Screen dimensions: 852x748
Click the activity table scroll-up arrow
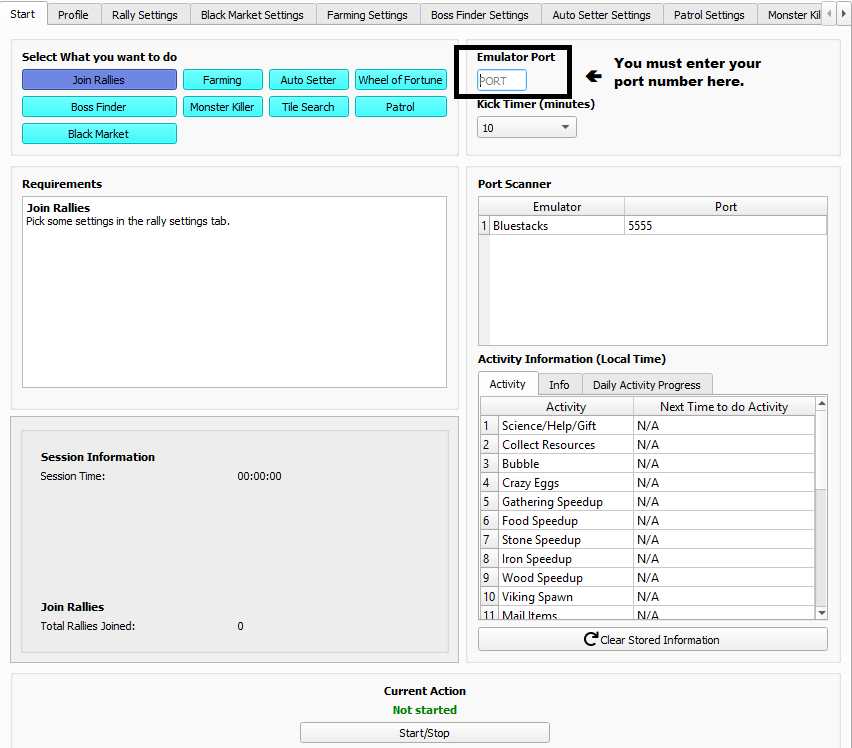[822, 403]
